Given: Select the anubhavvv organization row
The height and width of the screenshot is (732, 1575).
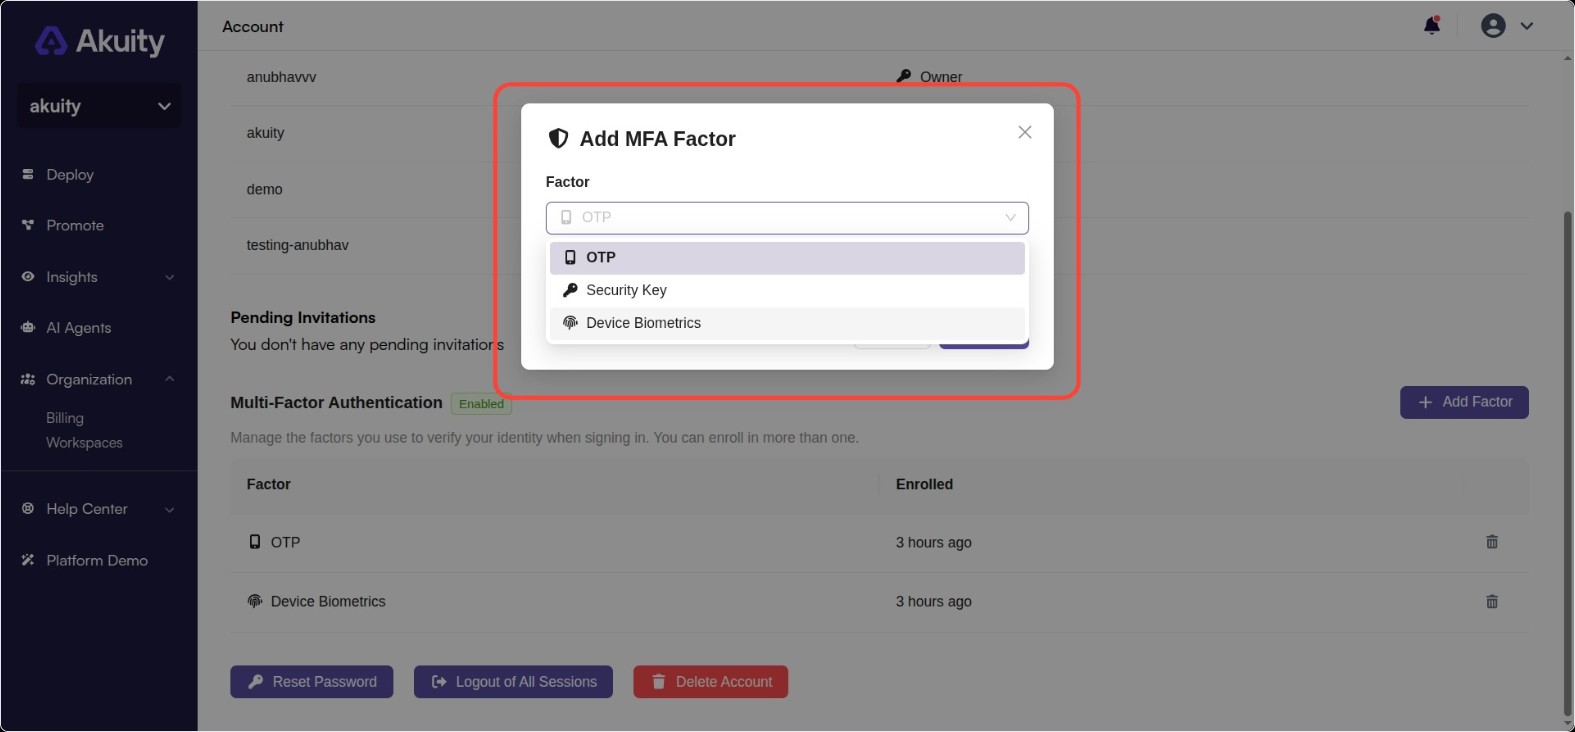Looking at the screenshot, I should [x=879, y=77].
